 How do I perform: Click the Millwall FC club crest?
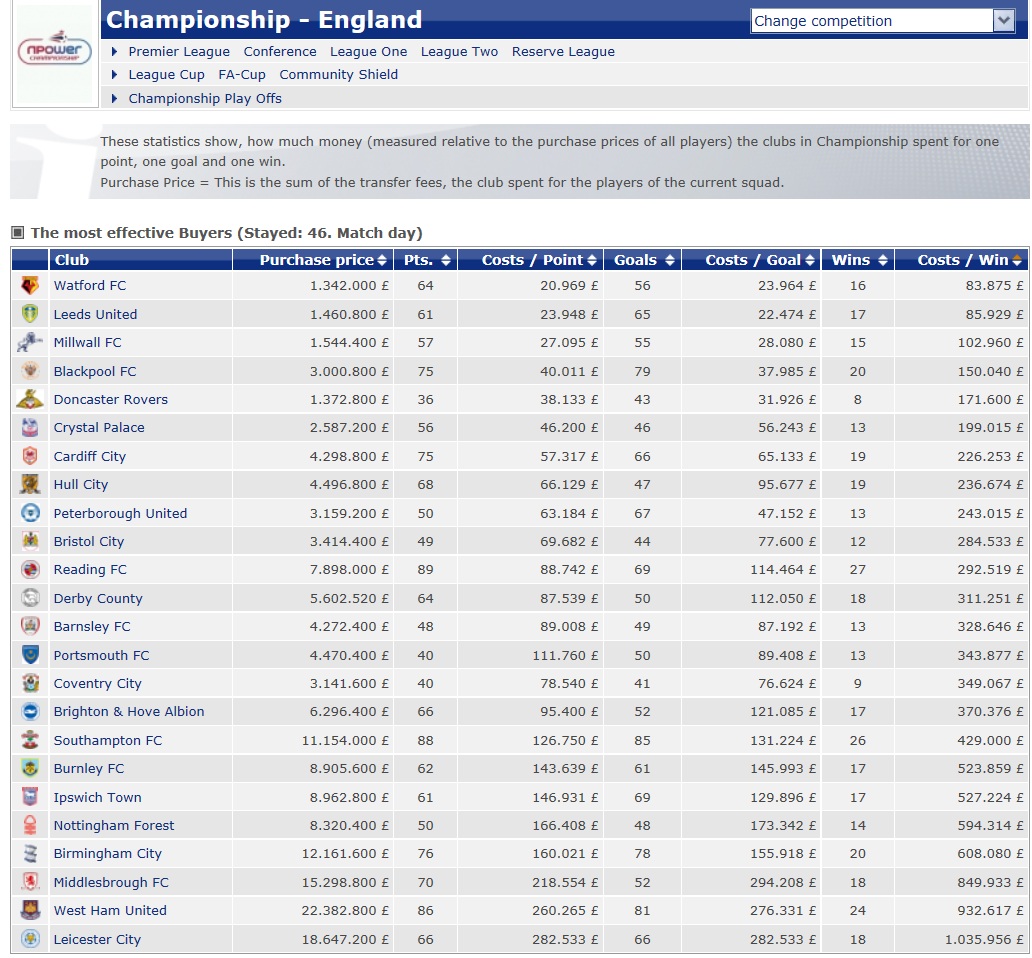point(30,342)
